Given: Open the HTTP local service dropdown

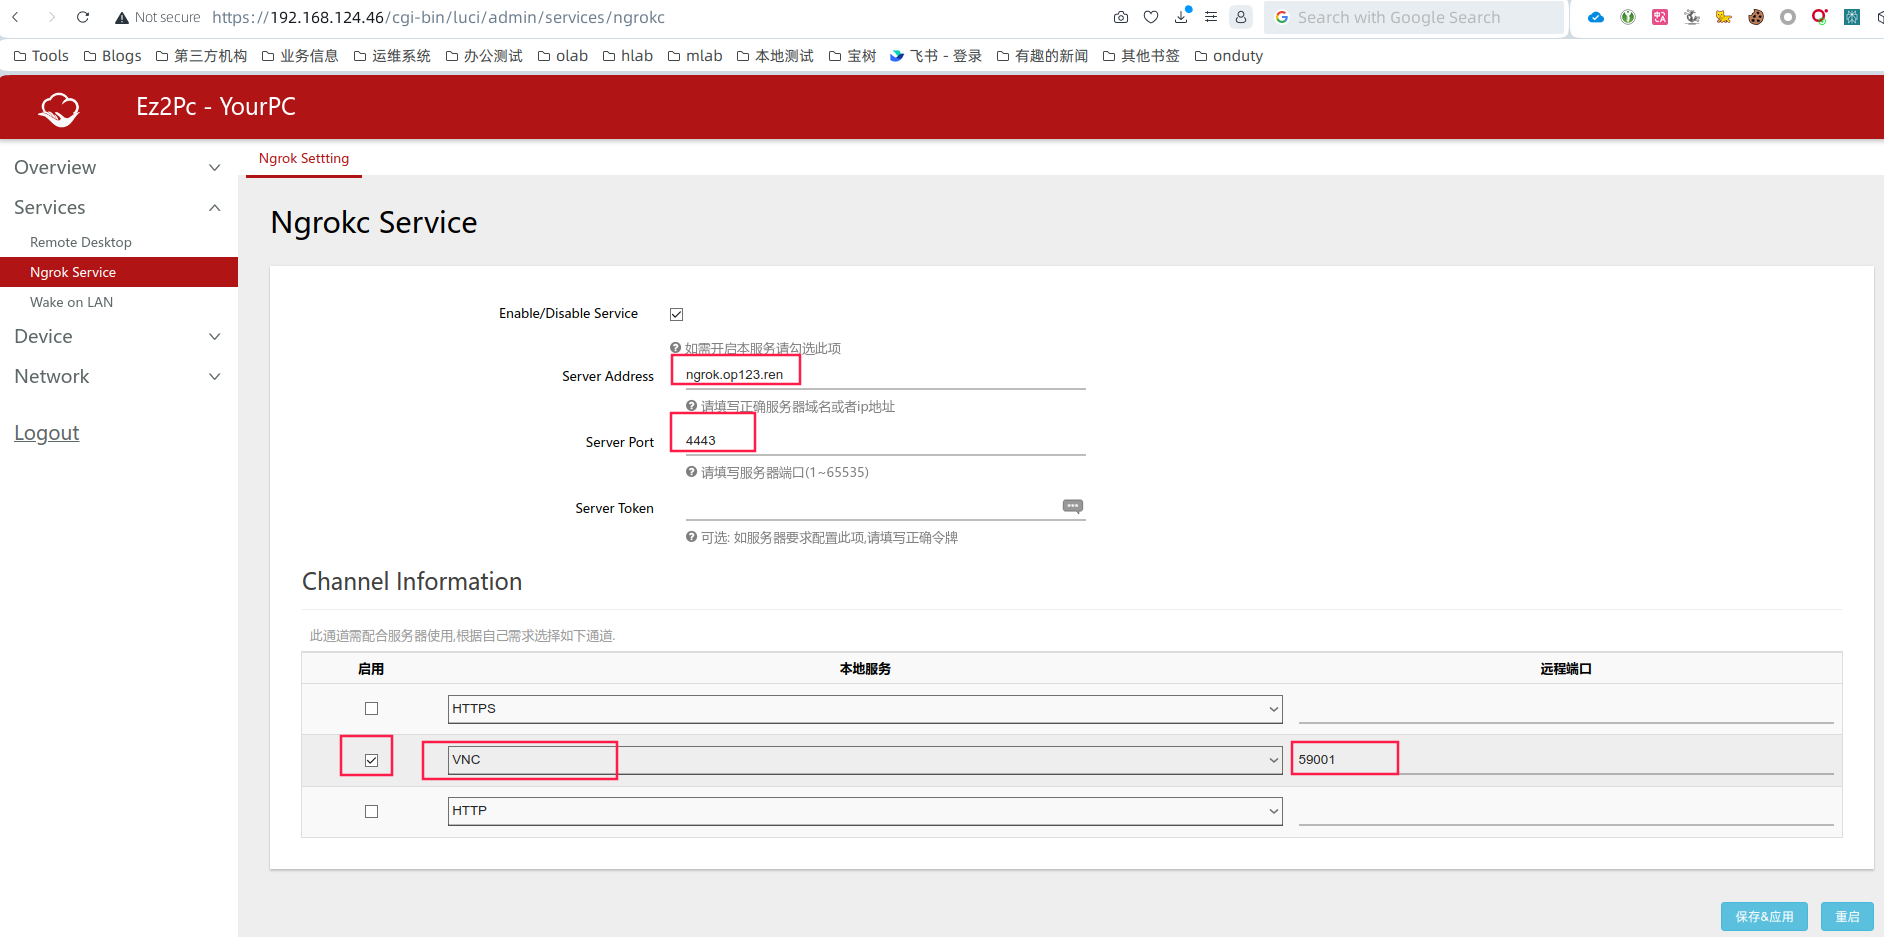Looking at the screenshot, I should tap(864, 811).
